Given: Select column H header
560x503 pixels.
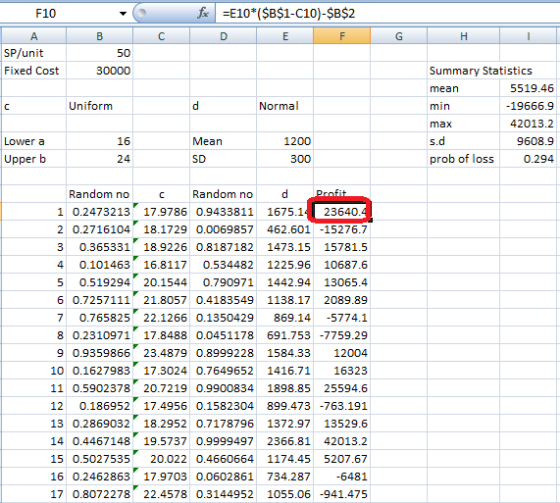Looking at the screenshot, I should tap(464, 36).
